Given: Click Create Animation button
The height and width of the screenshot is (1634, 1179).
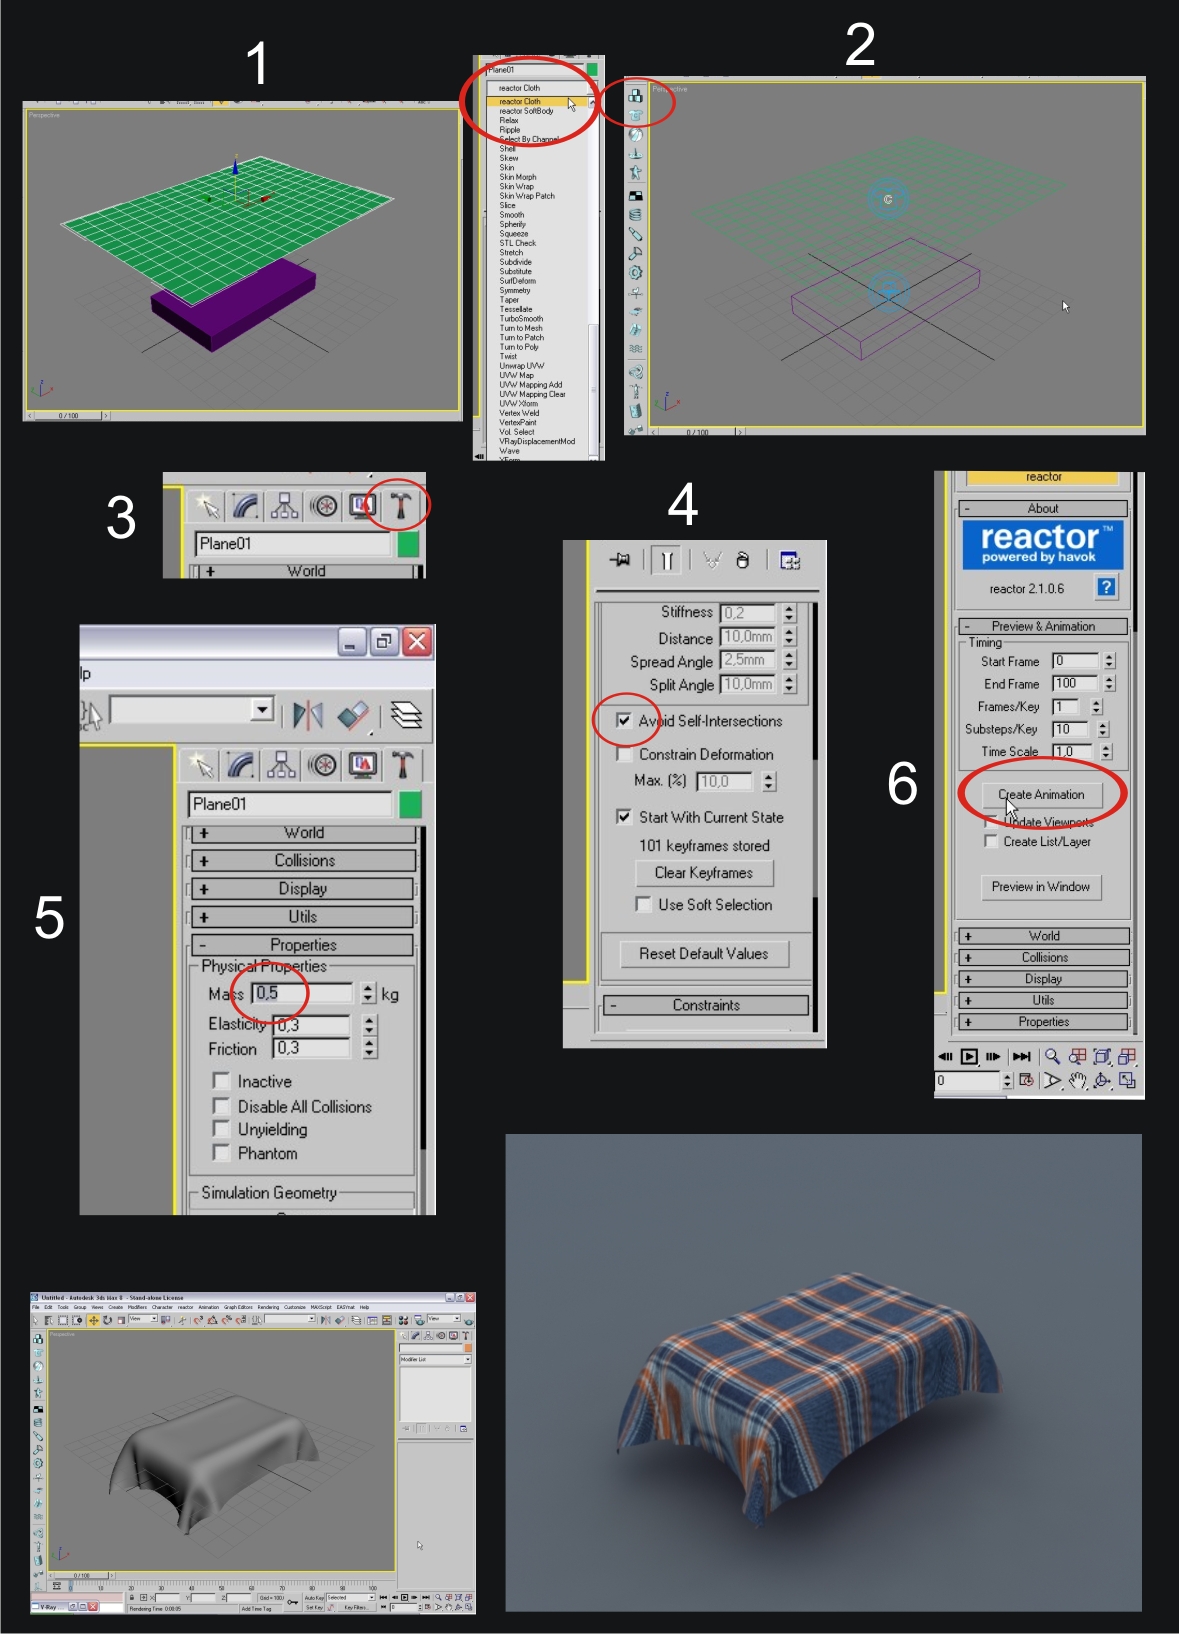Looking at the screenshot, I should (x=1041, y=794).
